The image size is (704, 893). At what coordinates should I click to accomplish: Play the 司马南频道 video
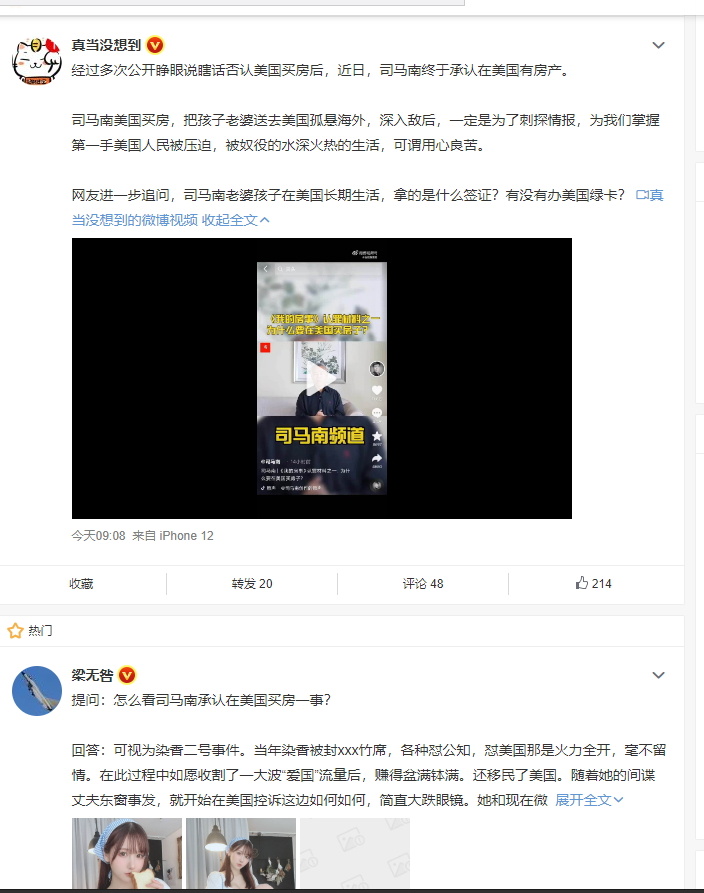322,378
